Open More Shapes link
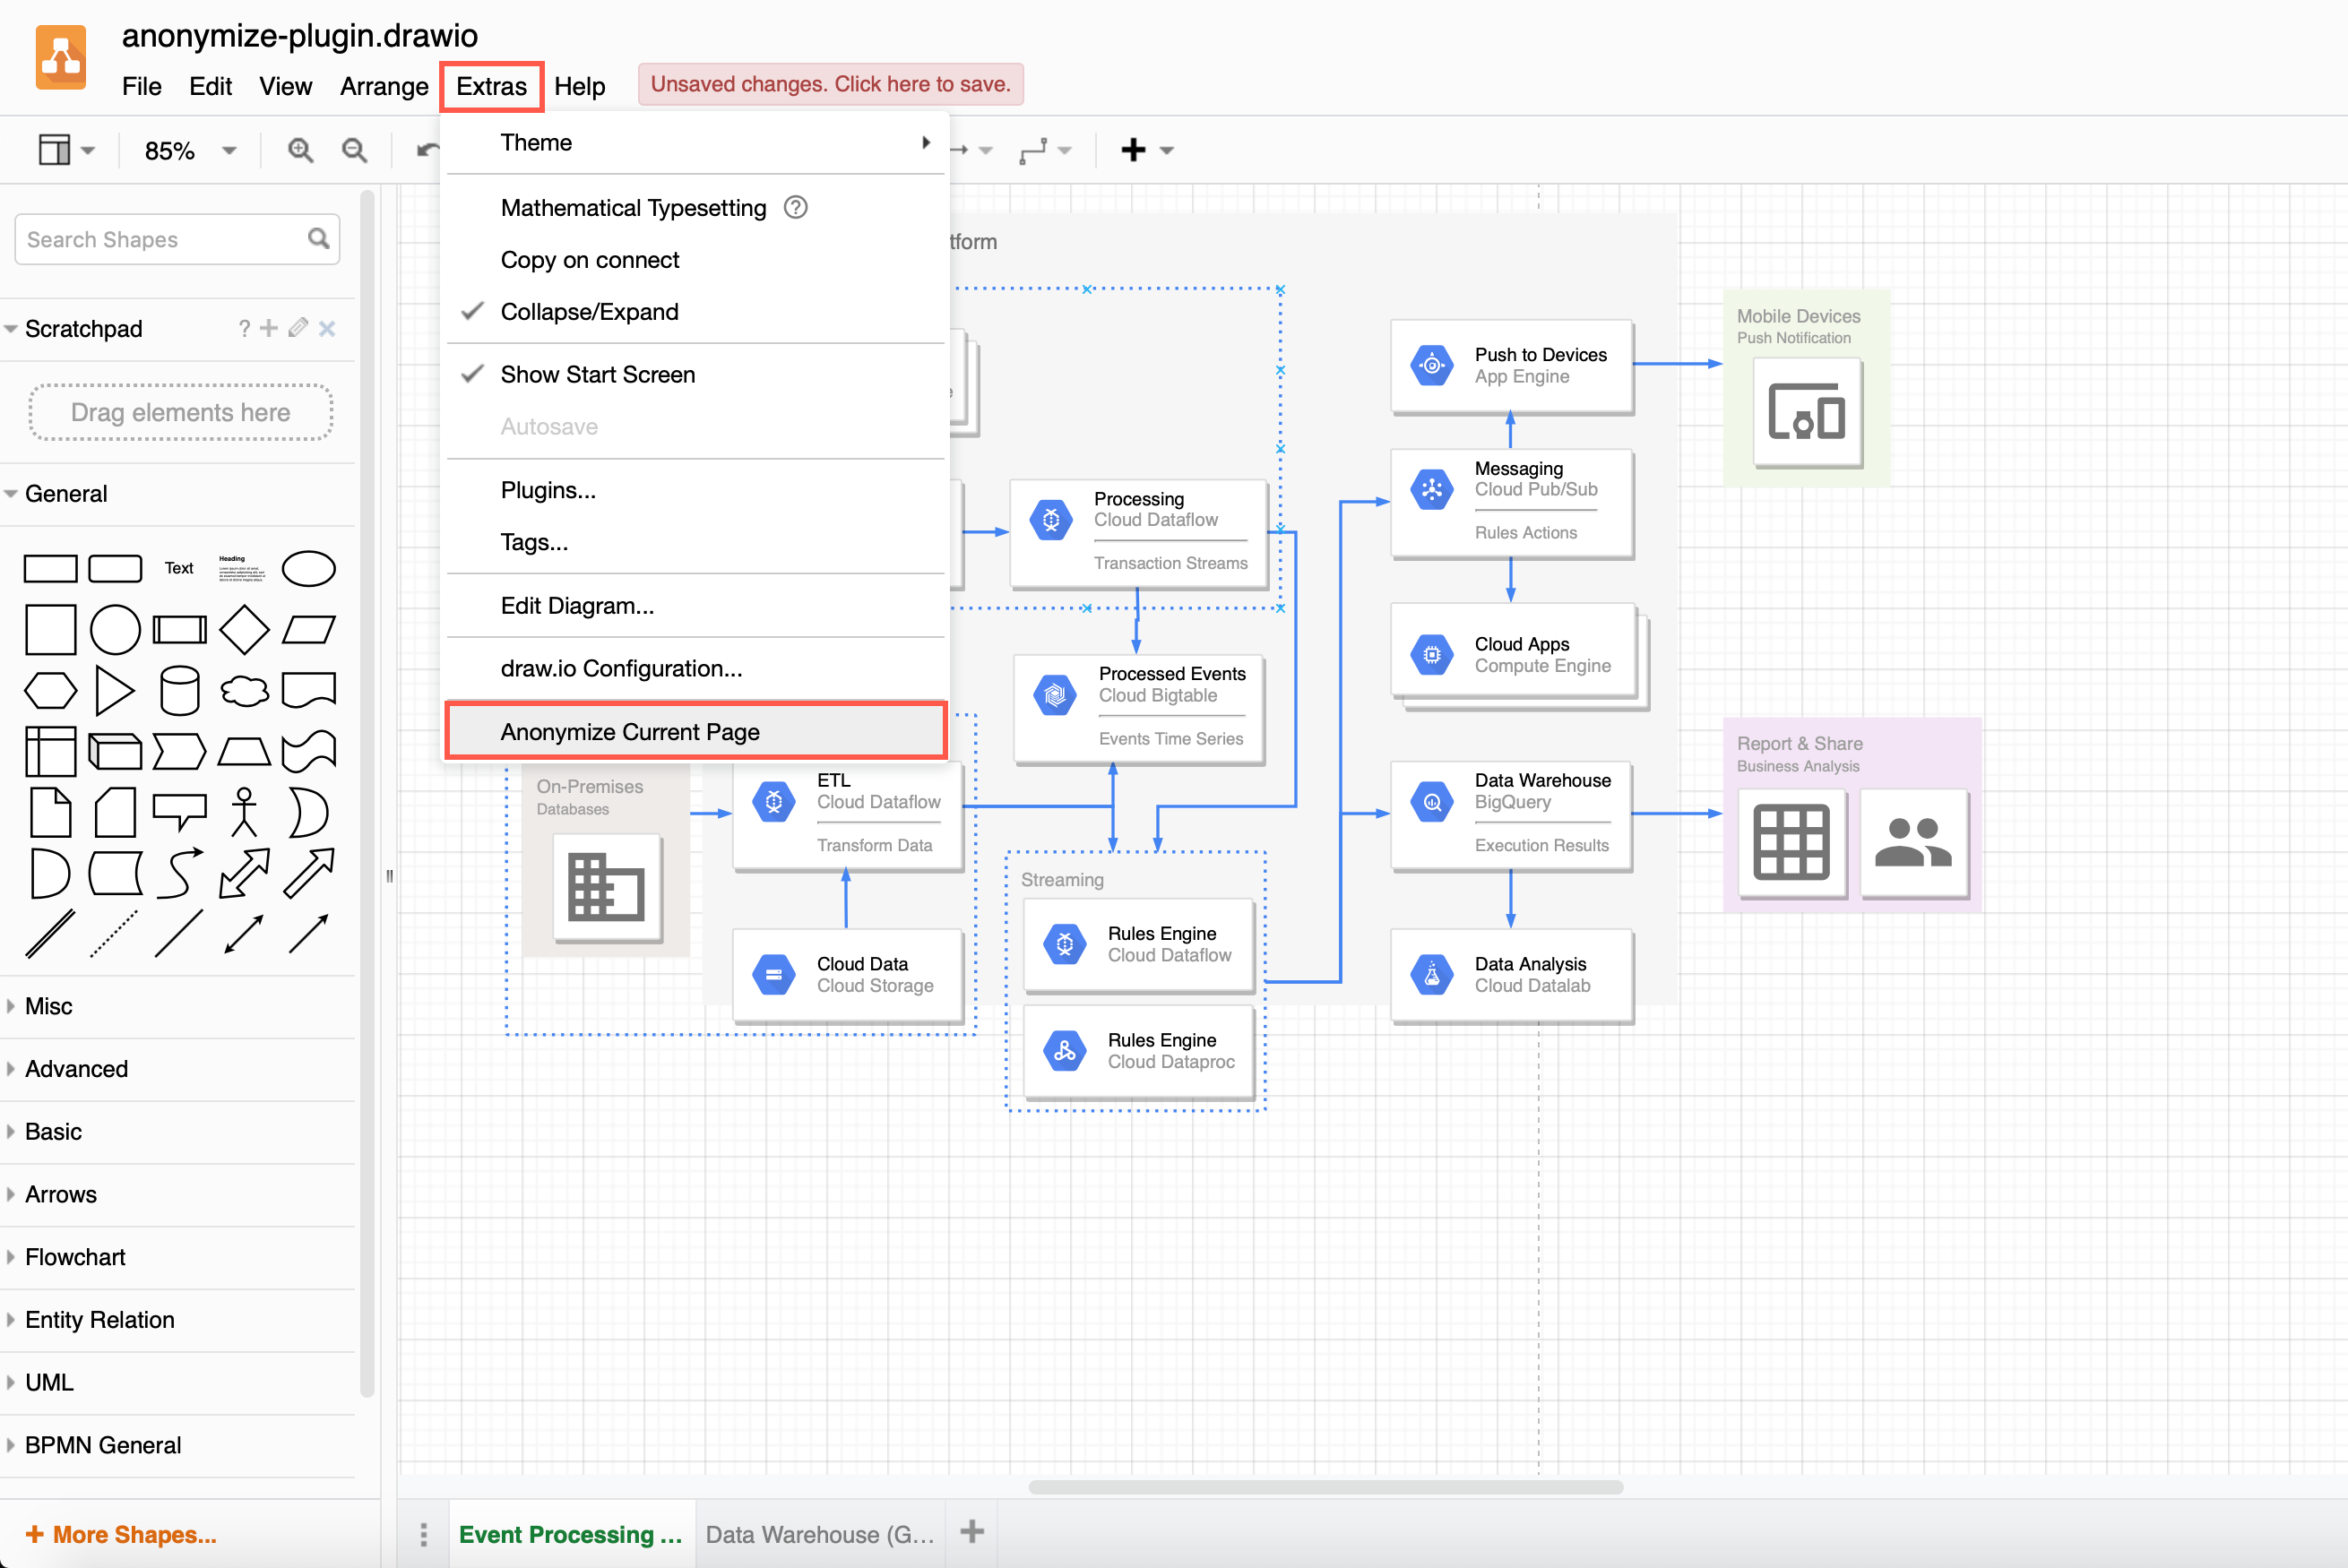This screenshot has width=2348, height=1568. tap(121, 1534)
